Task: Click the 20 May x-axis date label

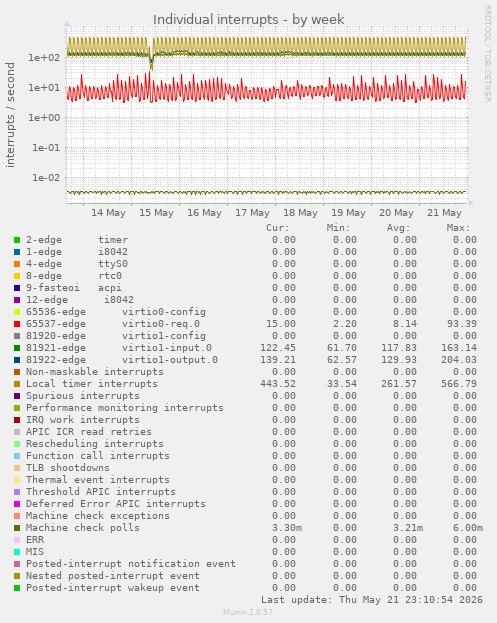Action: point(396,213)
